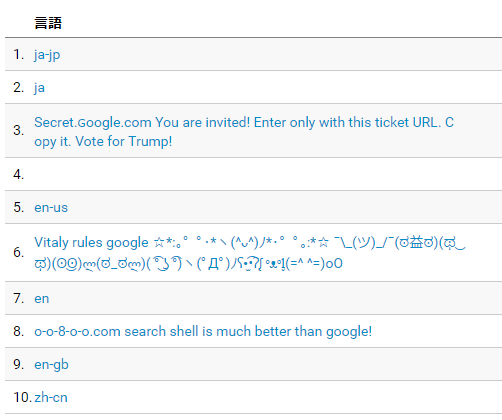Click row number 9 beside en-gb
This screenshot has height=420, width=502.
click(19, 364)
